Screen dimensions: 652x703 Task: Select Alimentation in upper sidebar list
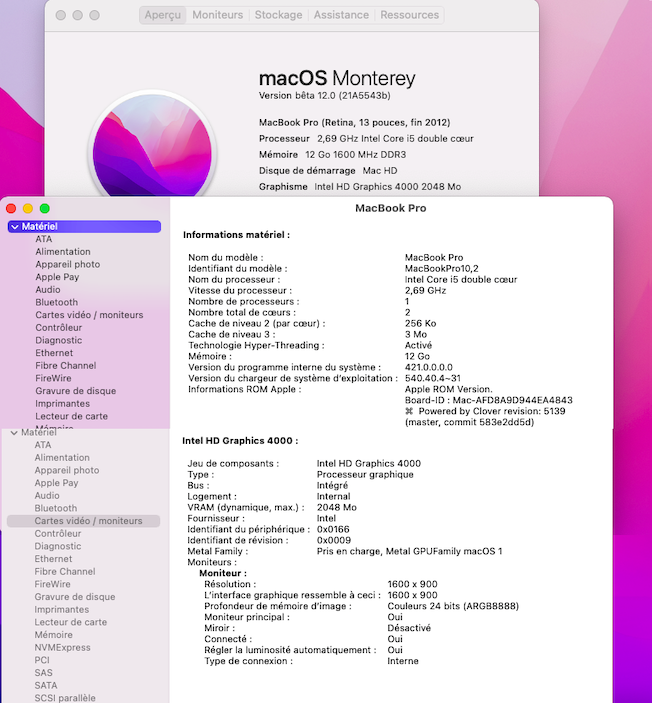[63, 252]
